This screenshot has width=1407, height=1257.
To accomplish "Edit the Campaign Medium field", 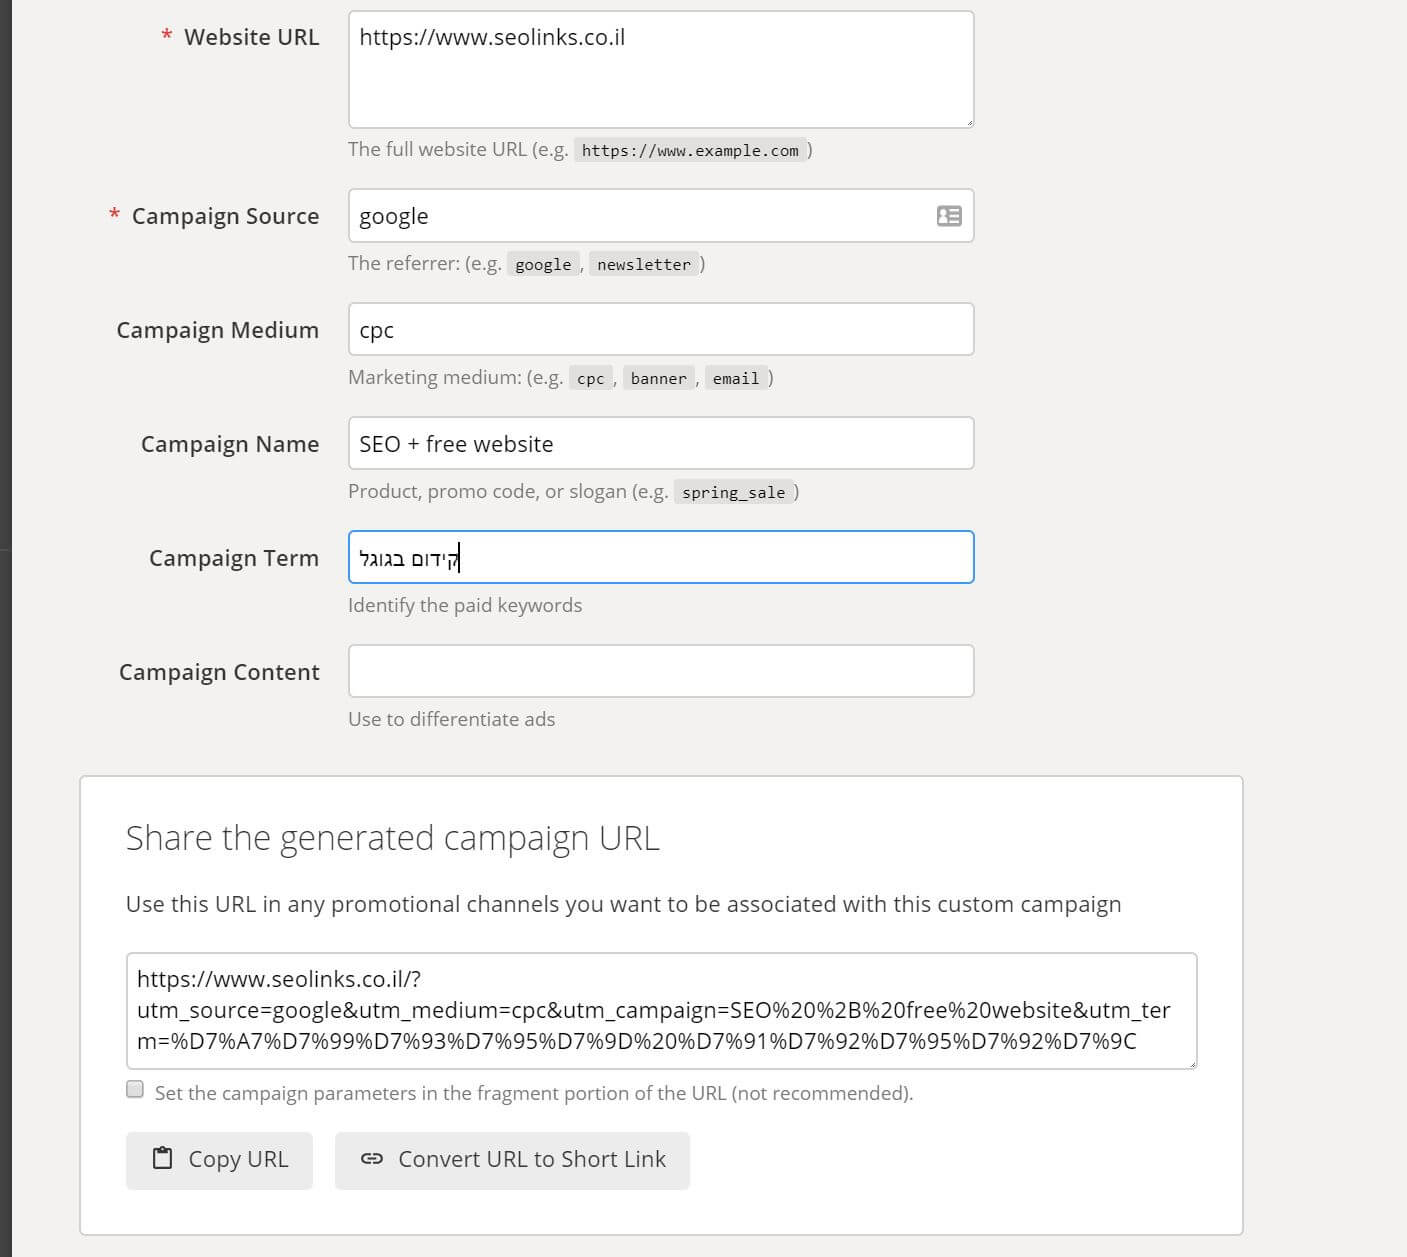I will pyautogui.click(x=661, y=330).
